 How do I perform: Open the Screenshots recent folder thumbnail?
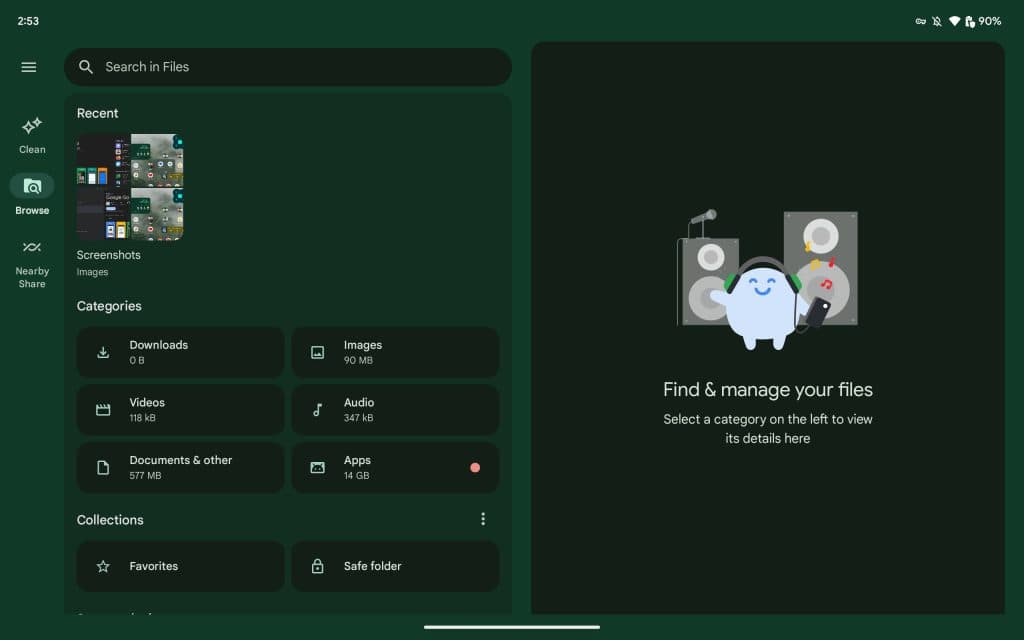(130, 186)
